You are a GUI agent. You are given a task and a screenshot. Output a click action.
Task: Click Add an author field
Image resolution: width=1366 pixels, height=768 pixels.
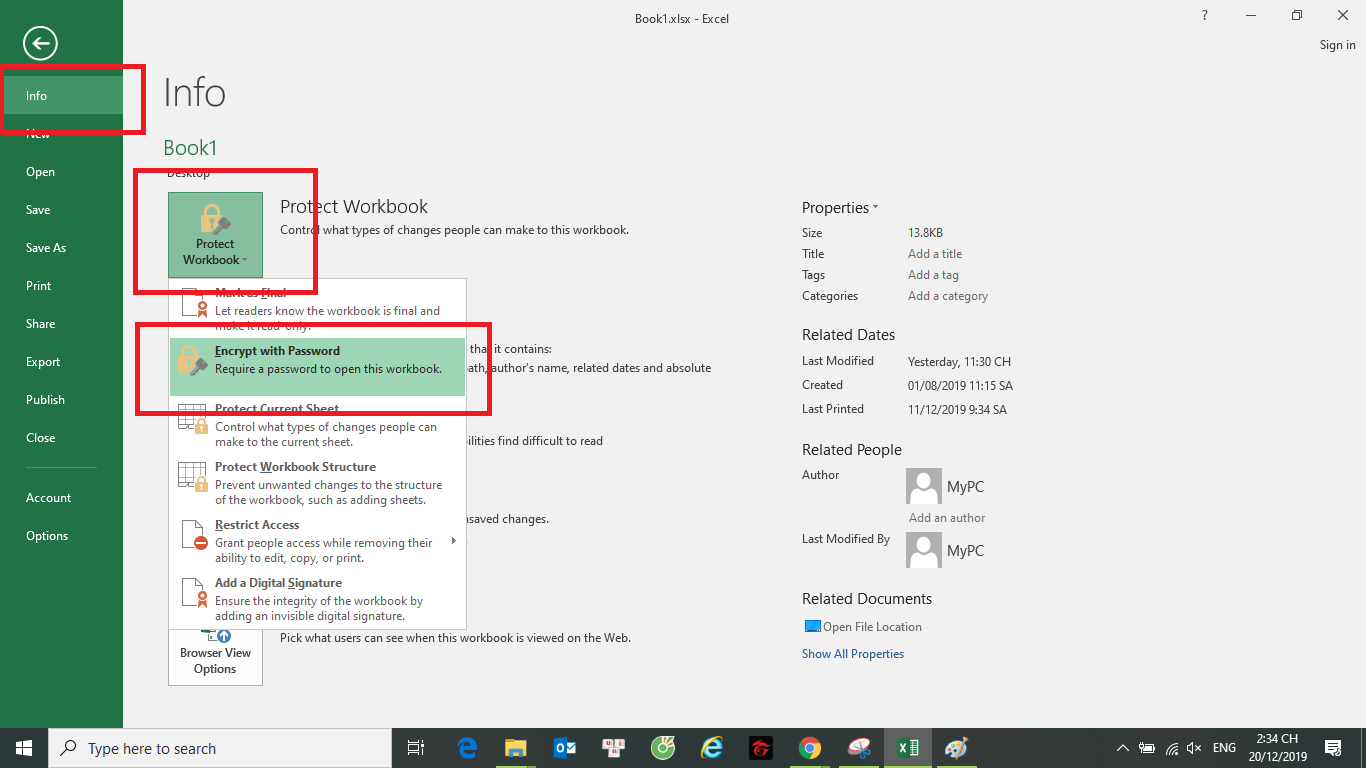[x=947, y=518]
